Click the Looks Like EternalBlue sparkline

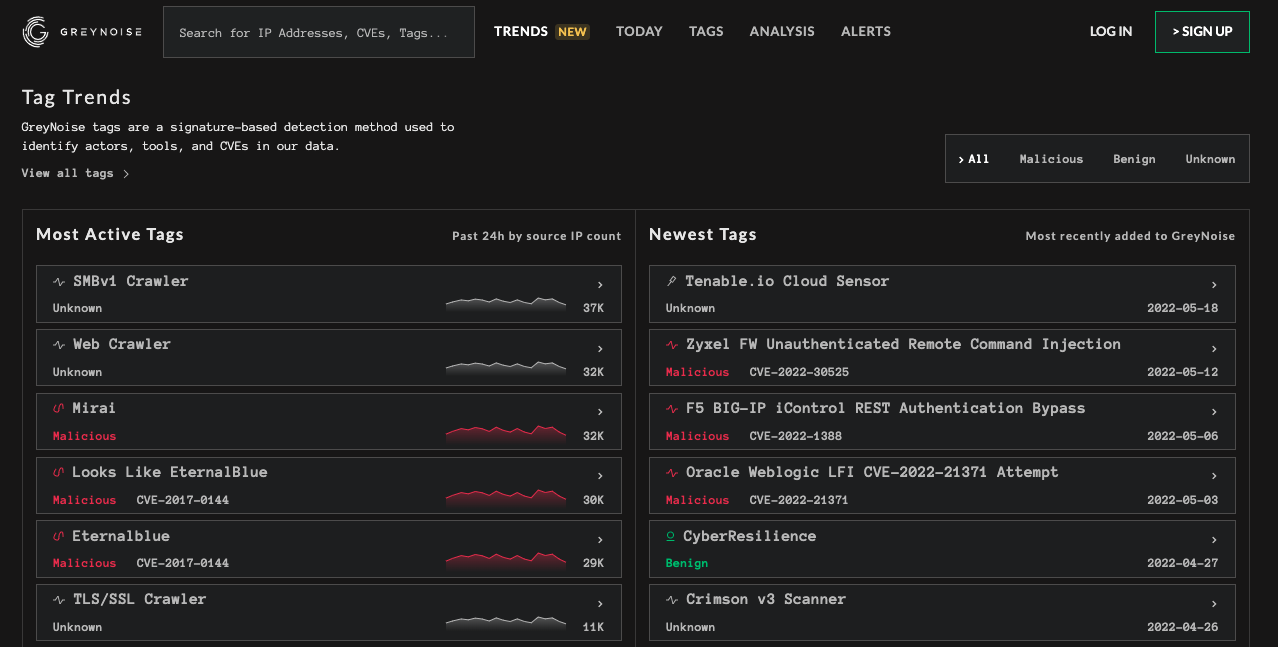tap(506, 496)
